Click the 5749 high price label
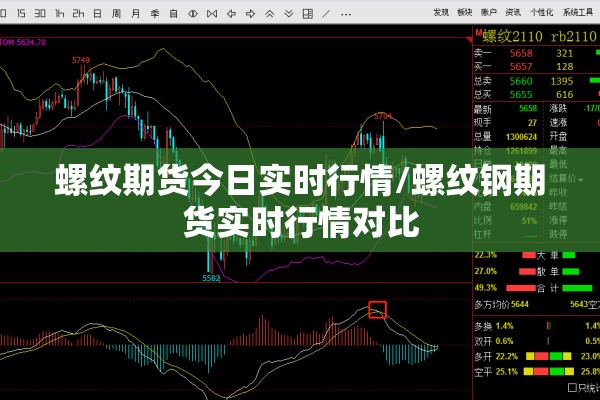 (81, 60)
